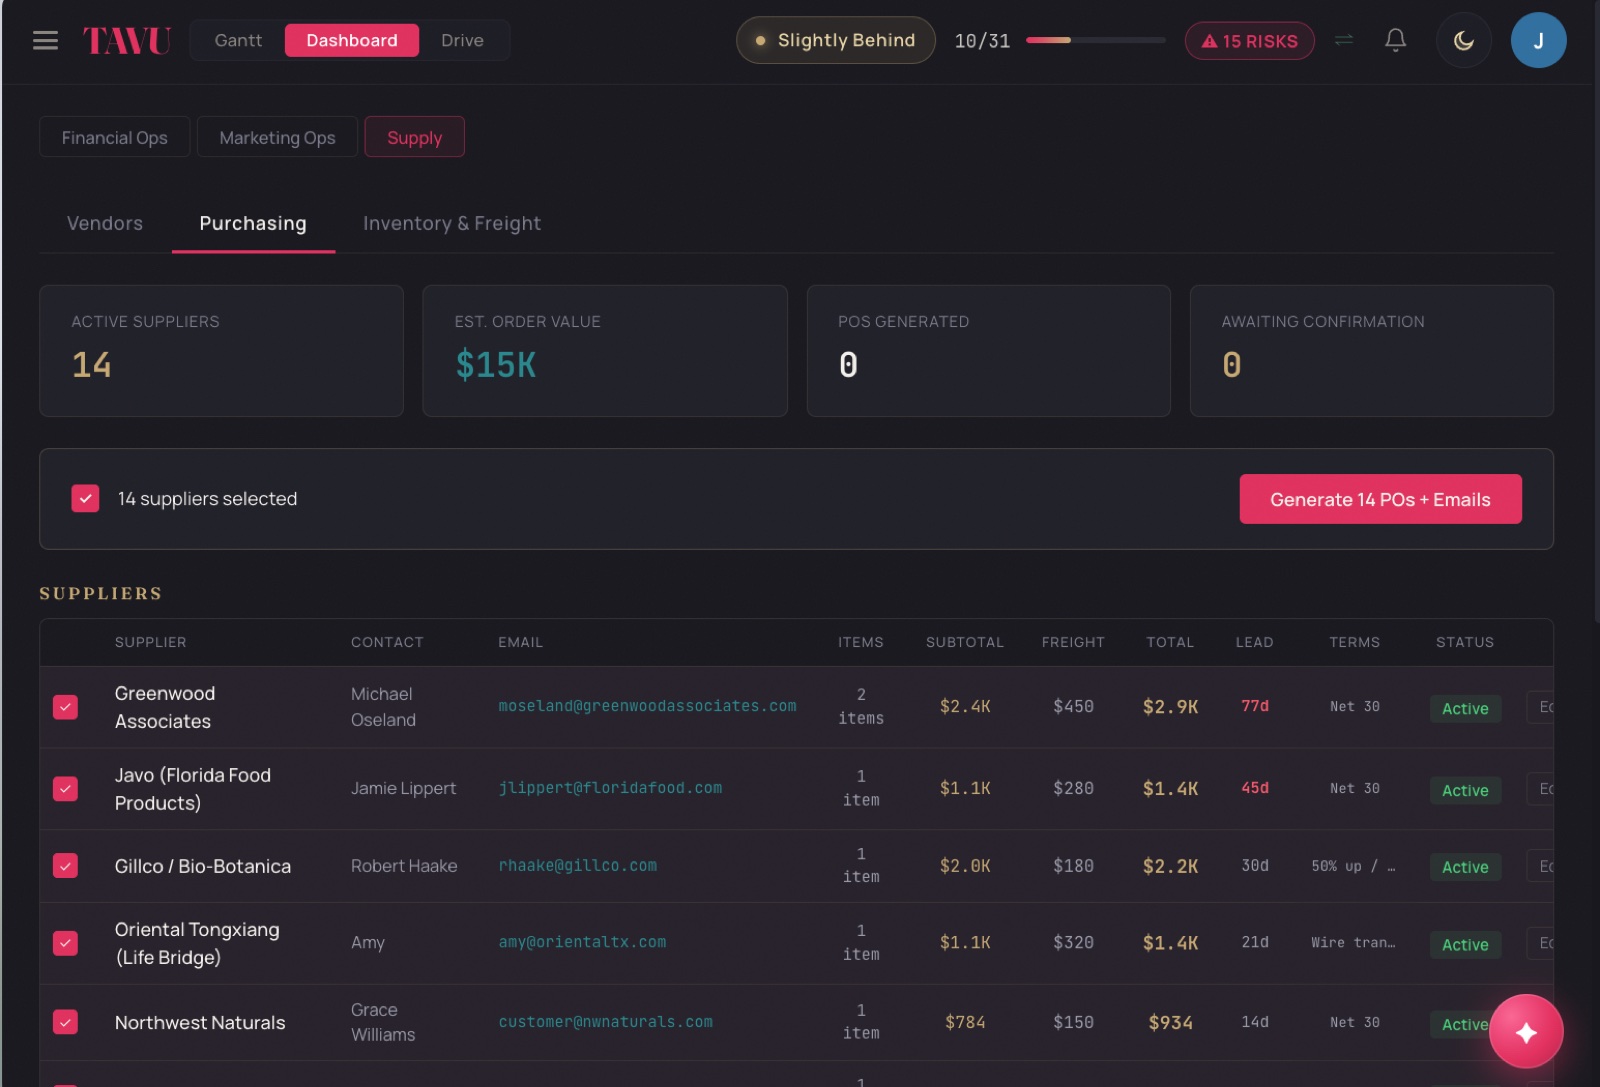
Task: Click the Active Suppliers card
Action: (221, 351)
